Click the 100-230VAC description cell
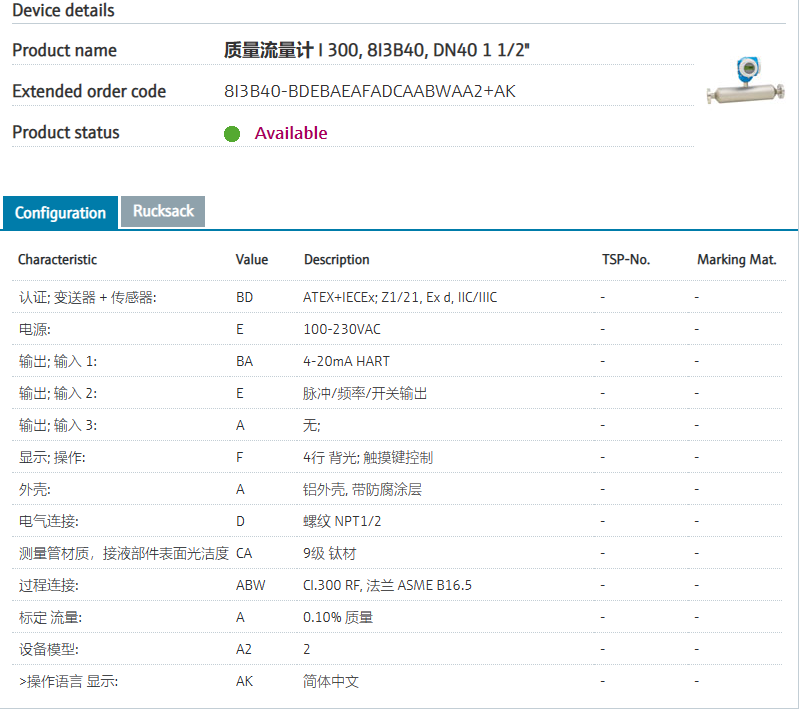Viewport: 801px width, 709px height. pos(341,329)
